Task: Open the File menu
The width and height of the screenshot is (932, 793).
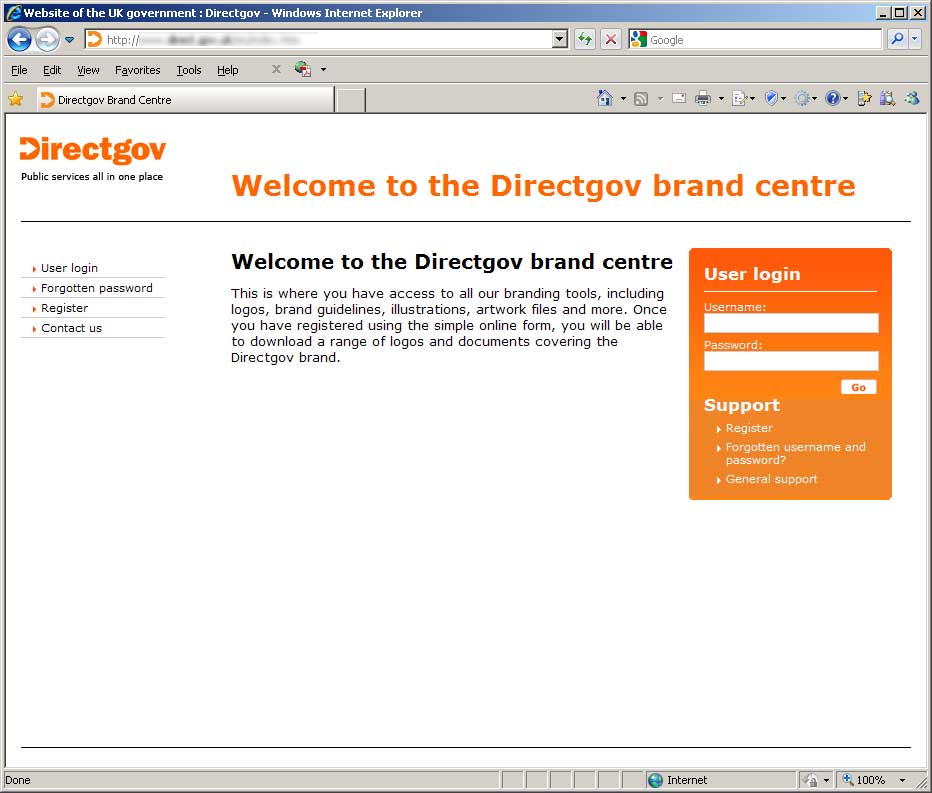Action: click(x=19, y=70)
